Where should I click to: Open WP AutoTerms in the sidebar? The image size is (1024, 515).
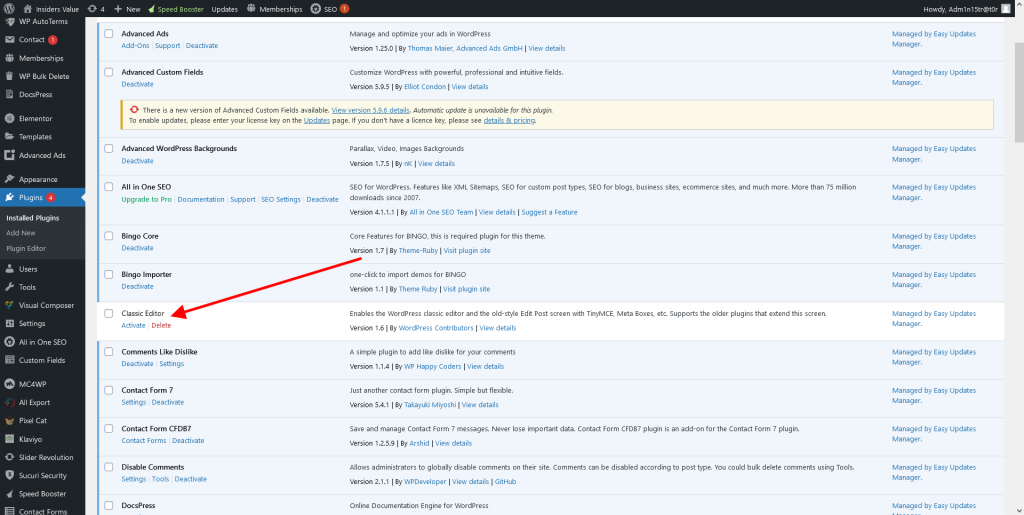point(42,22)
